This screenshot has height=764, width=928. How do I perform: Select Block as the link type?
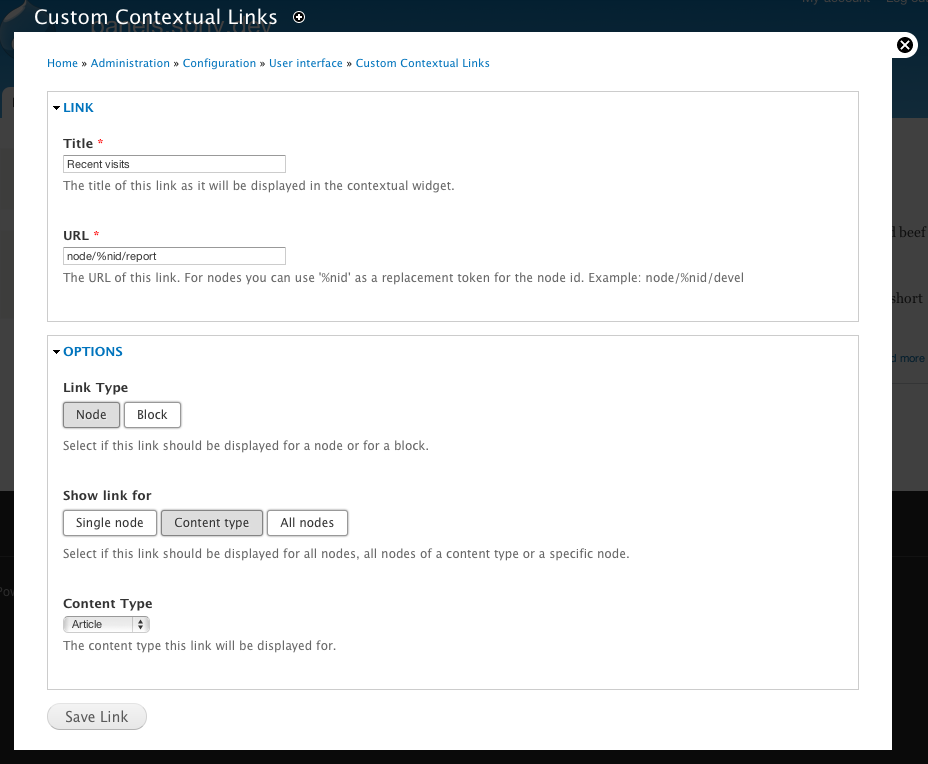pos(152,414)
